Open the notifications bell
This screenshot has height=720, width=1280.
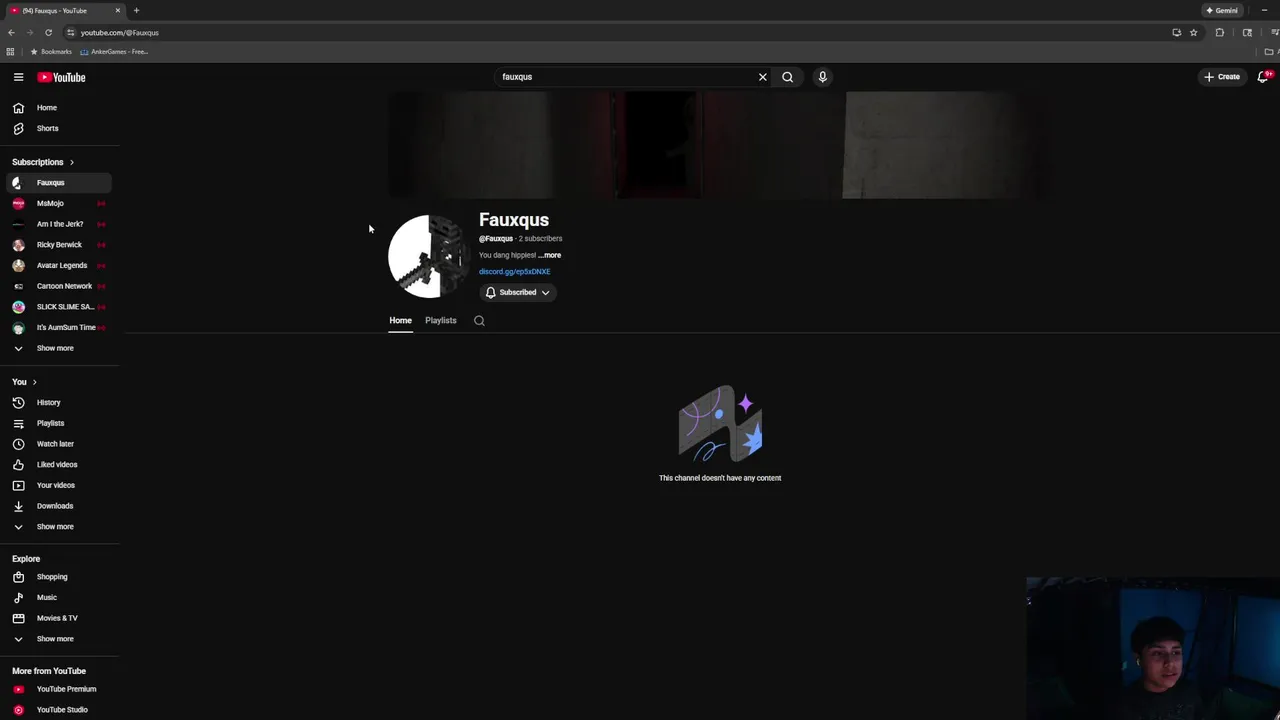(x=1263, y=77)
